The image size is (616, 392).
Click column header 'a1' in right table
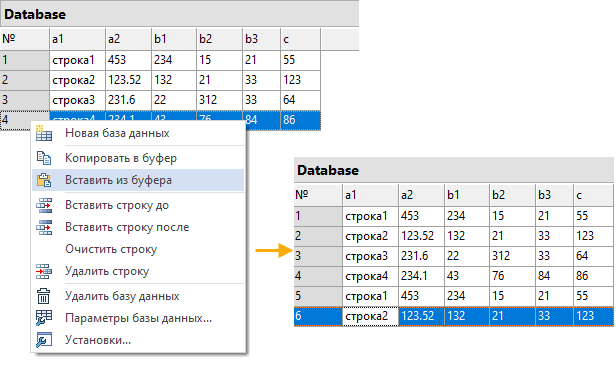370,195
